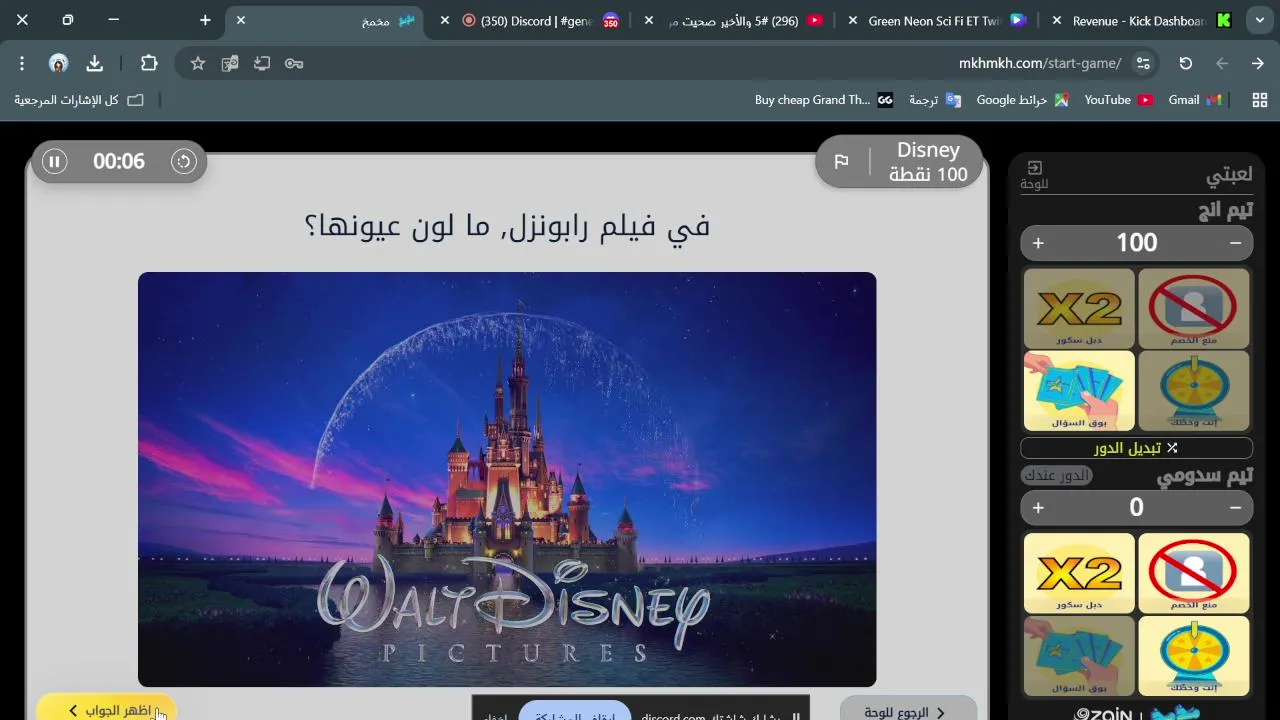Open the Chrome three-dot menu
Viewport: 1280px width, 720px height.
click(22, 63)
